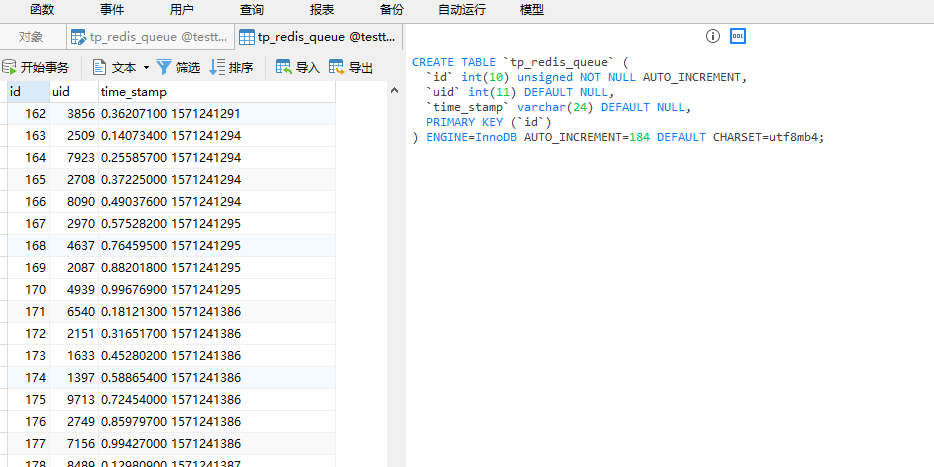Open the 报表 toolbar item

[x=322, y=10]
